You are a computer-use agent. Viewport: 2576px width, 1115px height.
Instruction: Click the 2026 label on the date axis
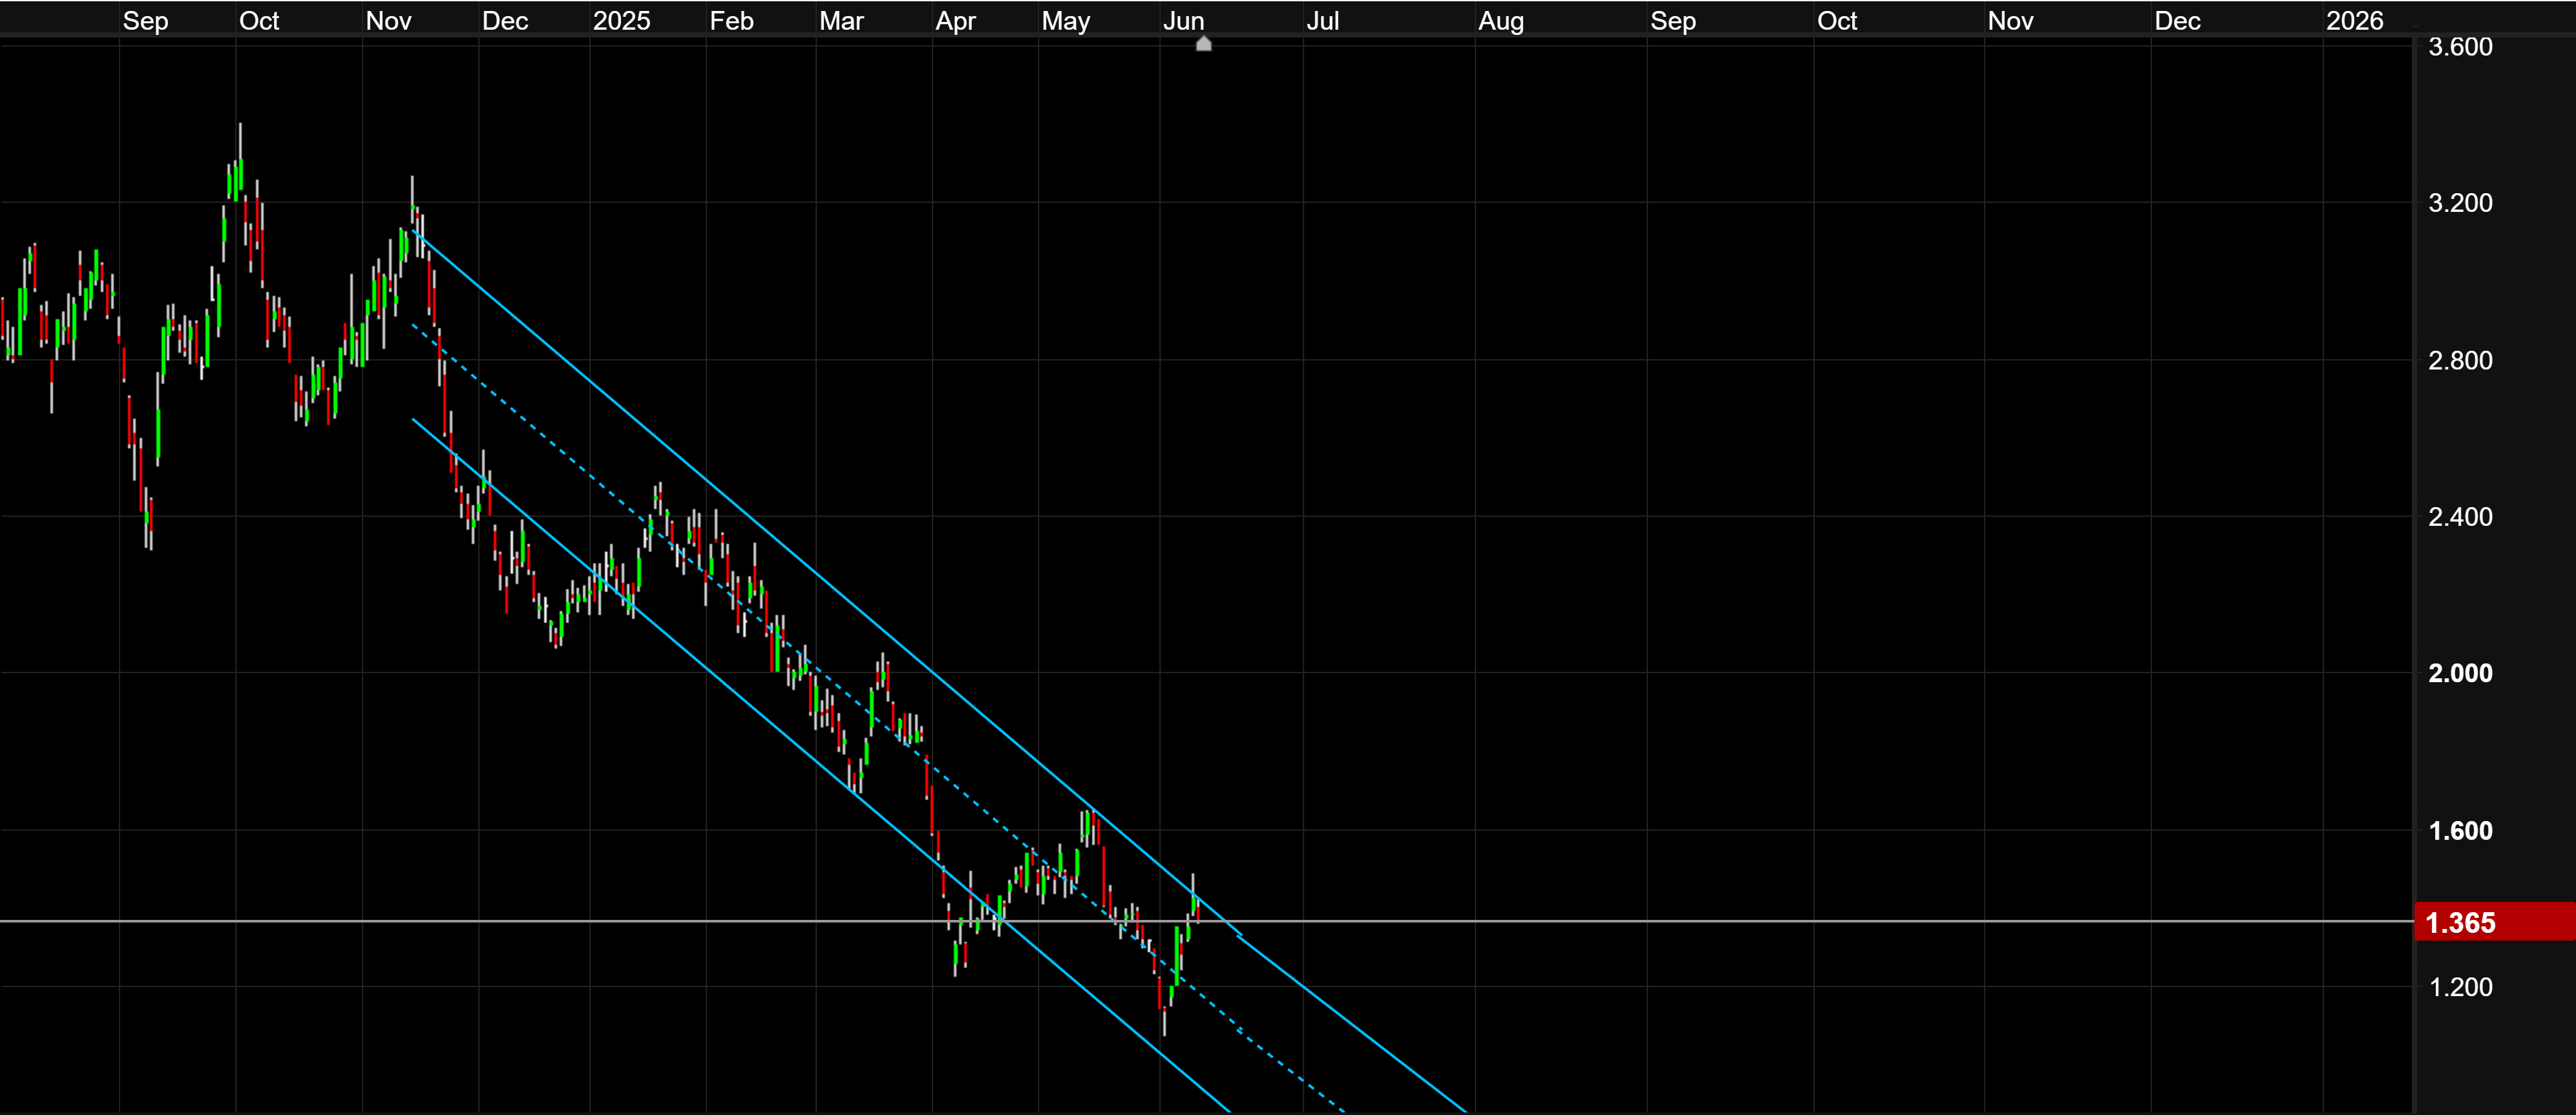[x=2354, y=21]
